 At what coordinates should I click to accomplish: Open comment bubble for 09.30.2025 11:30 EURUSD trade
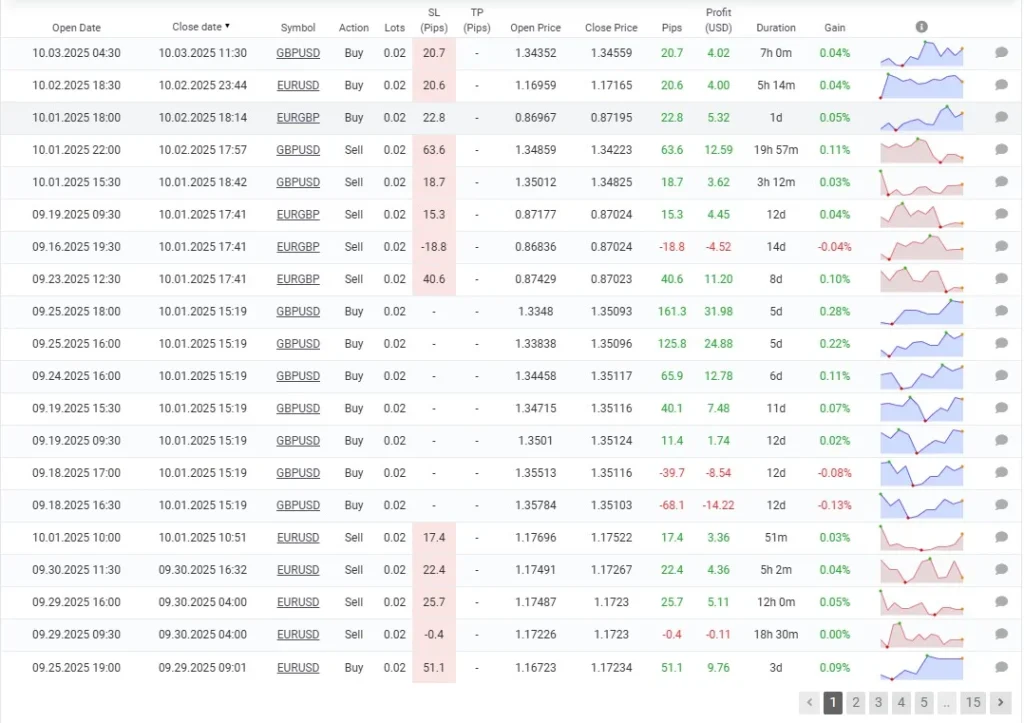click(x=1001, y=570)
